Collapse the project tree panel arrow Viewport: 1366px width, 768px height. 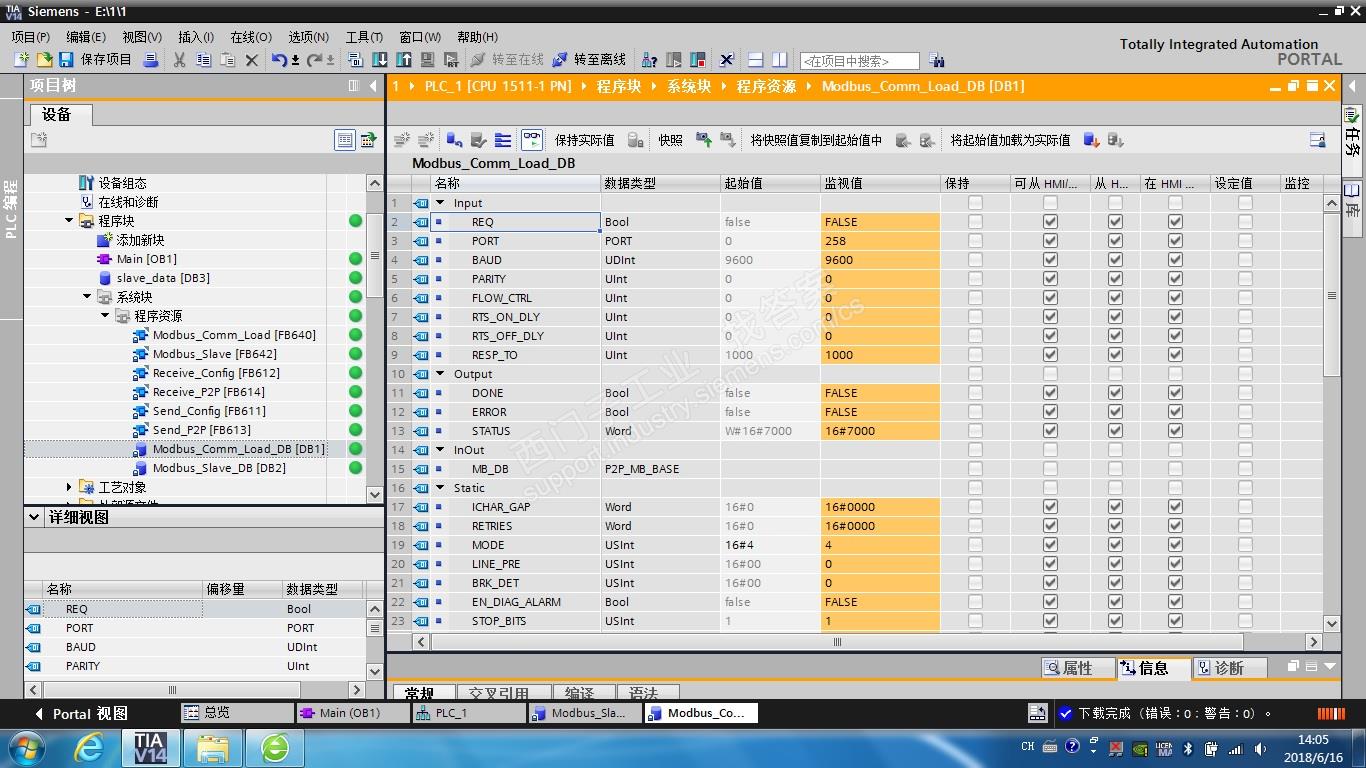pyautogui.click(x=374, y=86)
